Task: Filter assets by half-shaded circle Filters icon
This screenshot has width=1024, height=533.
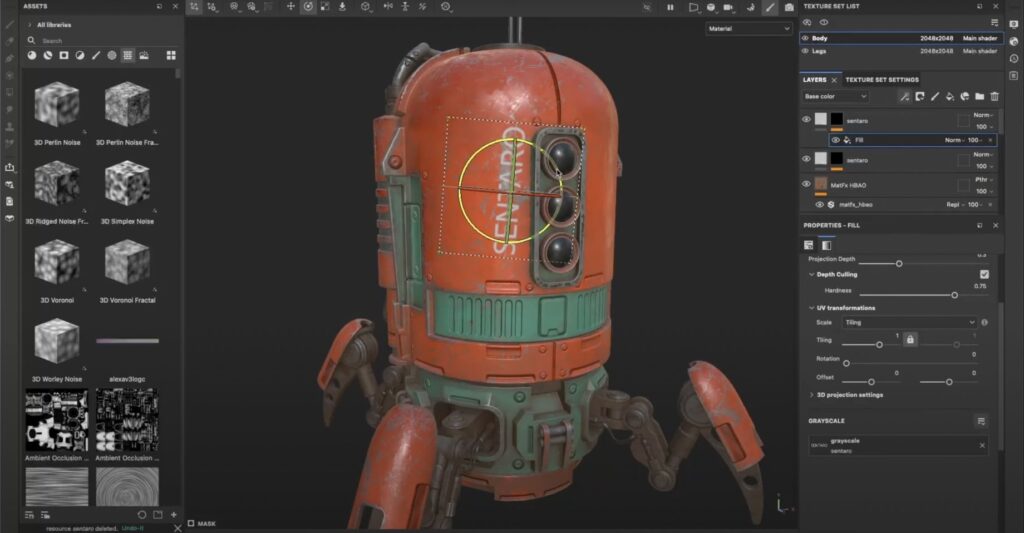Action: point(80,56)
